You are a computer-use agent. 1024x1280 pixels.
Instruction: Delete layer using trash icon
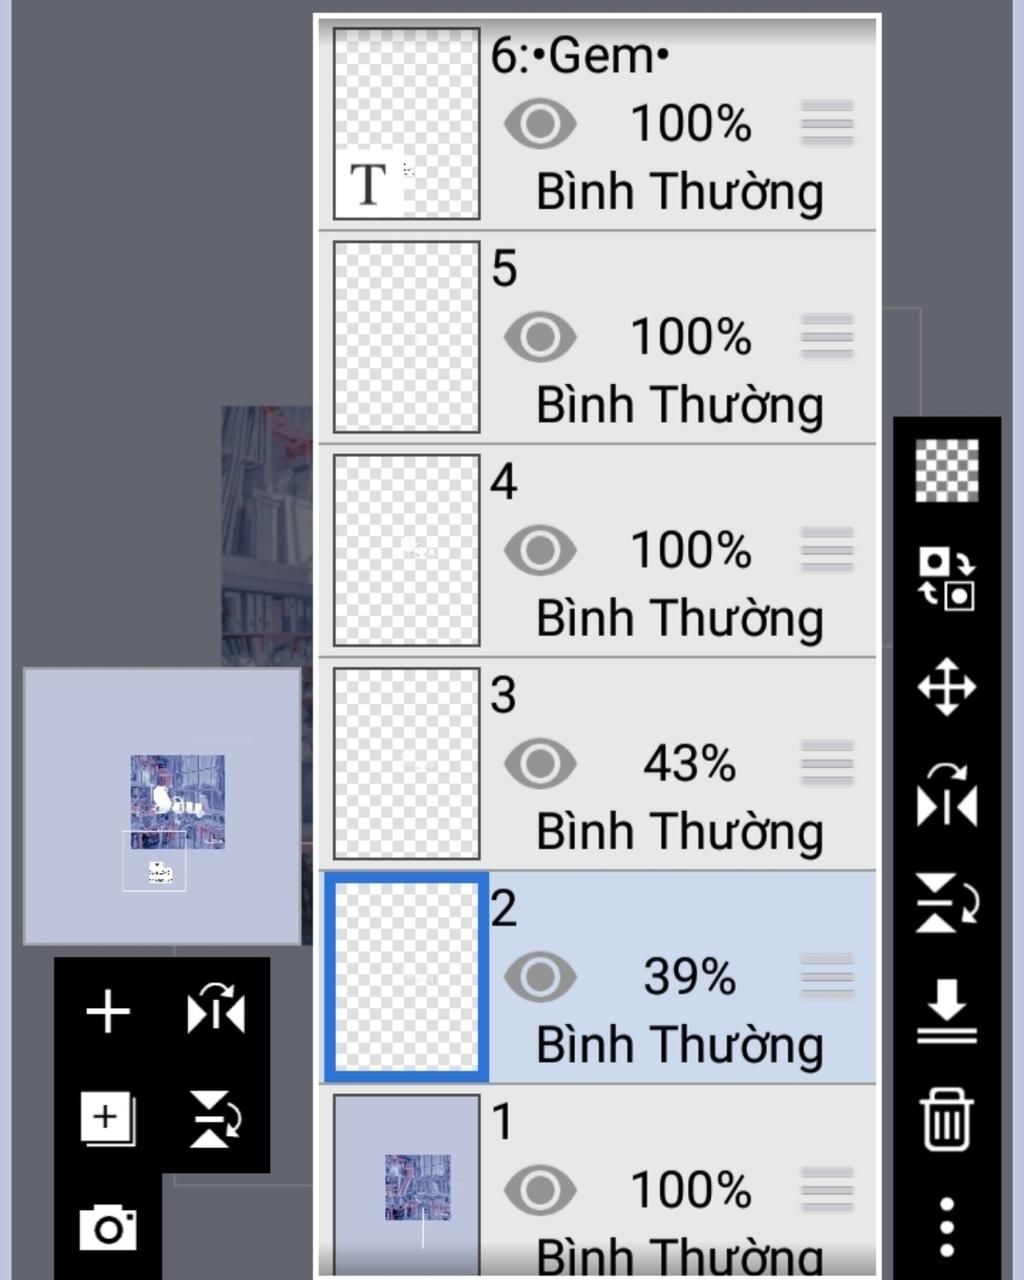point(946,1120)
